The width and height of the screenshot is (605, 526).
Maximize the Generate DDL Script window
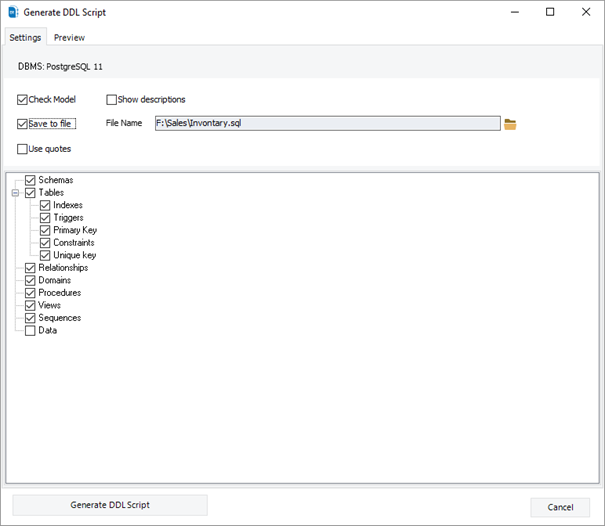549,12
